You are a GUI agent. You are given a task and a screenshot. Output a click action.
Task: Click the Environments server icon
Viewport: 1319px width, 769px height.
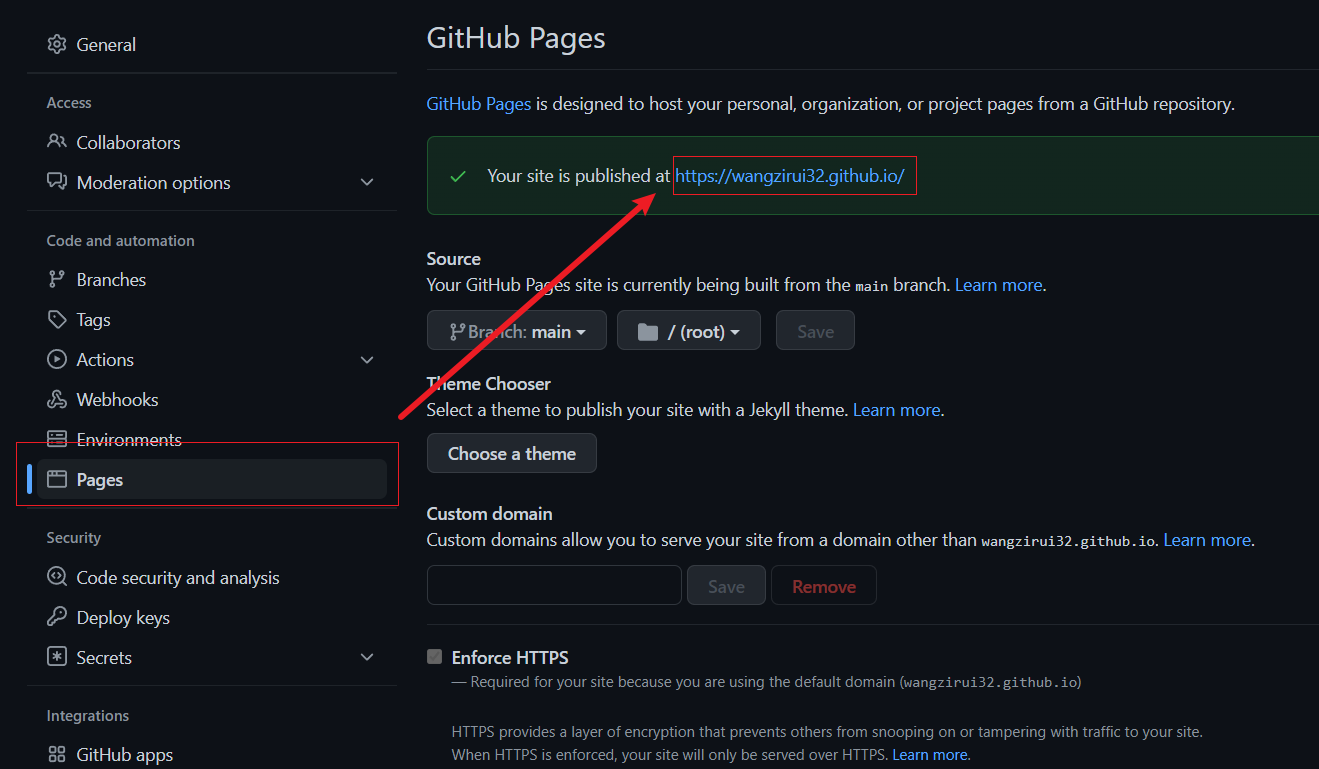[57, 439]
